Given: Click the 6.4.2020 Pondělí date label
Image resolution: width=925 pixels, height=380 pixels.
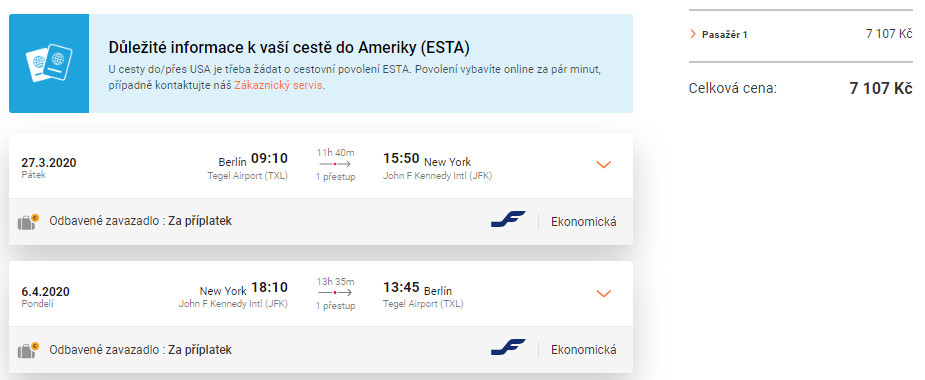Looking at the screenshot, I should (45, 296).
